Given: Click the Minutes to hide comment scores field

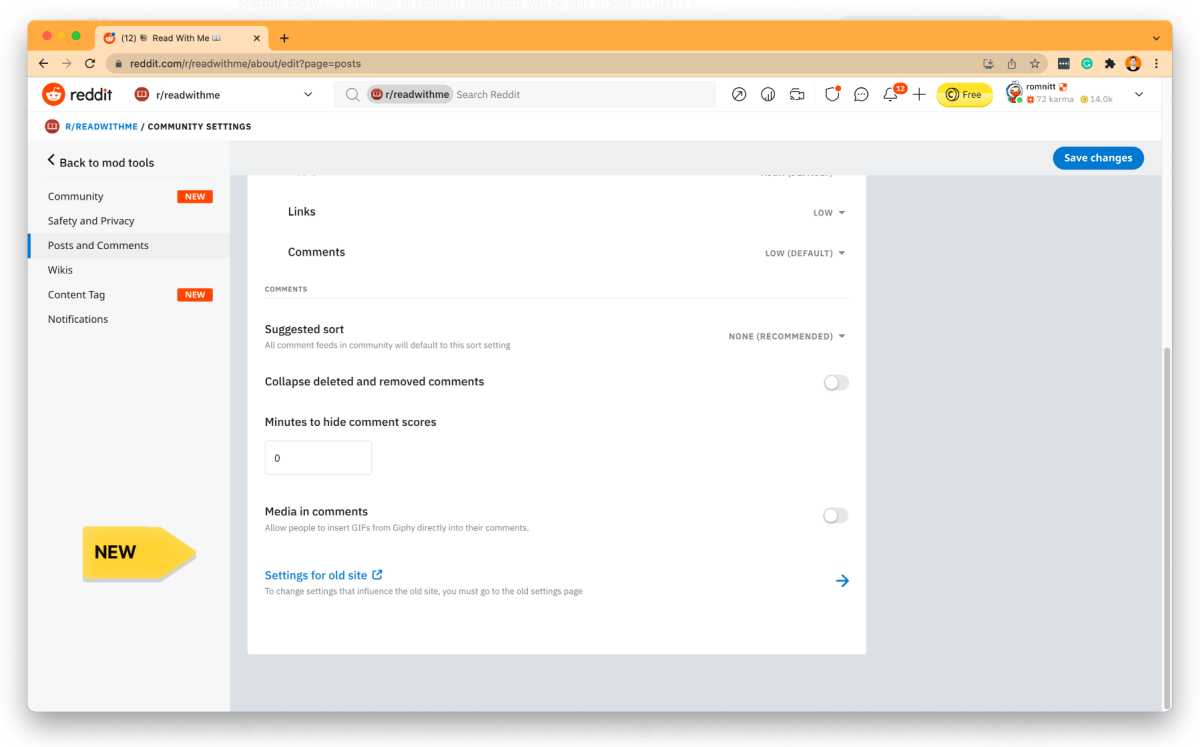Looking at the screenshot, I should pyautogui.click(x=318, y=458).
